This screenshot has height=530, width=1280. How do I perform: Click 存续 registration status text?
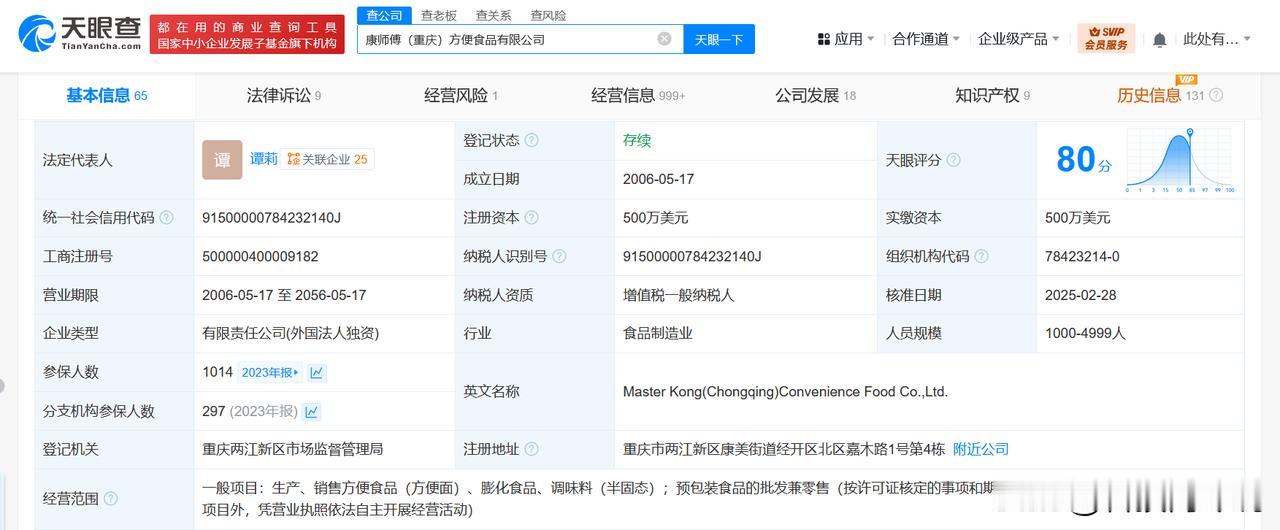coord(637,140)
